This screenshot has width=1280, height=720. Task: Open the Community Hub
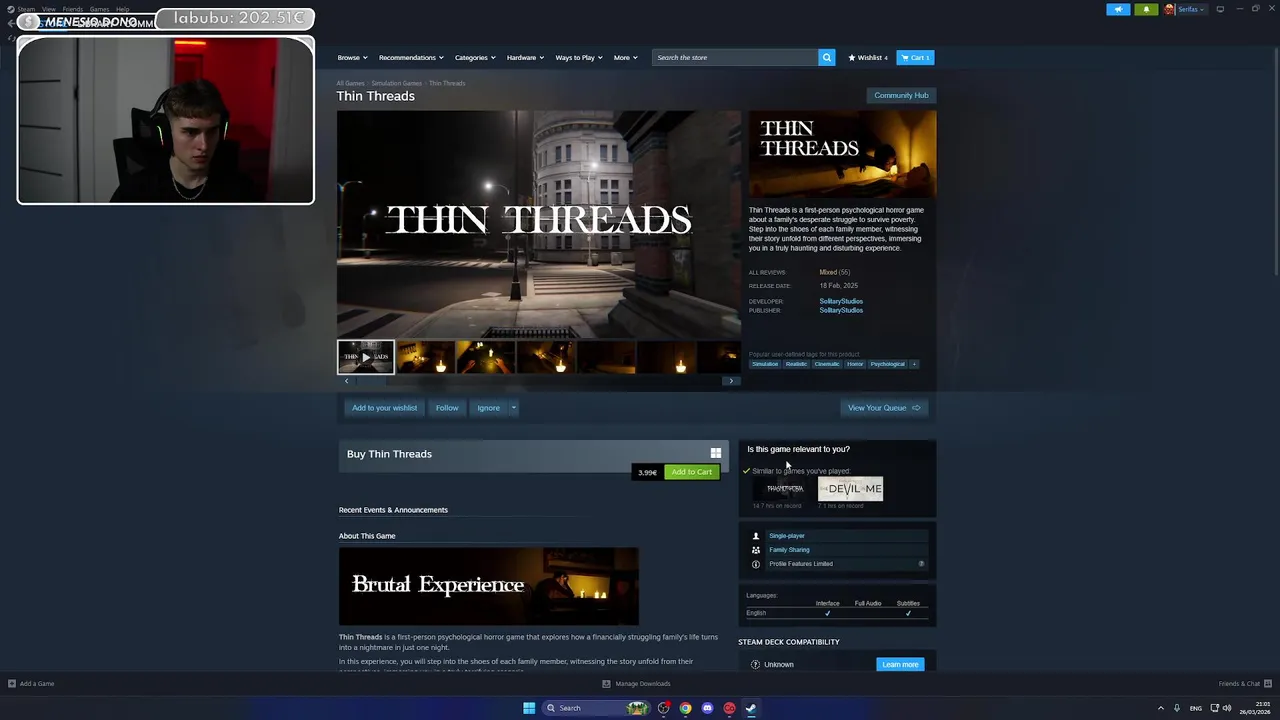(x=901, y=95)
